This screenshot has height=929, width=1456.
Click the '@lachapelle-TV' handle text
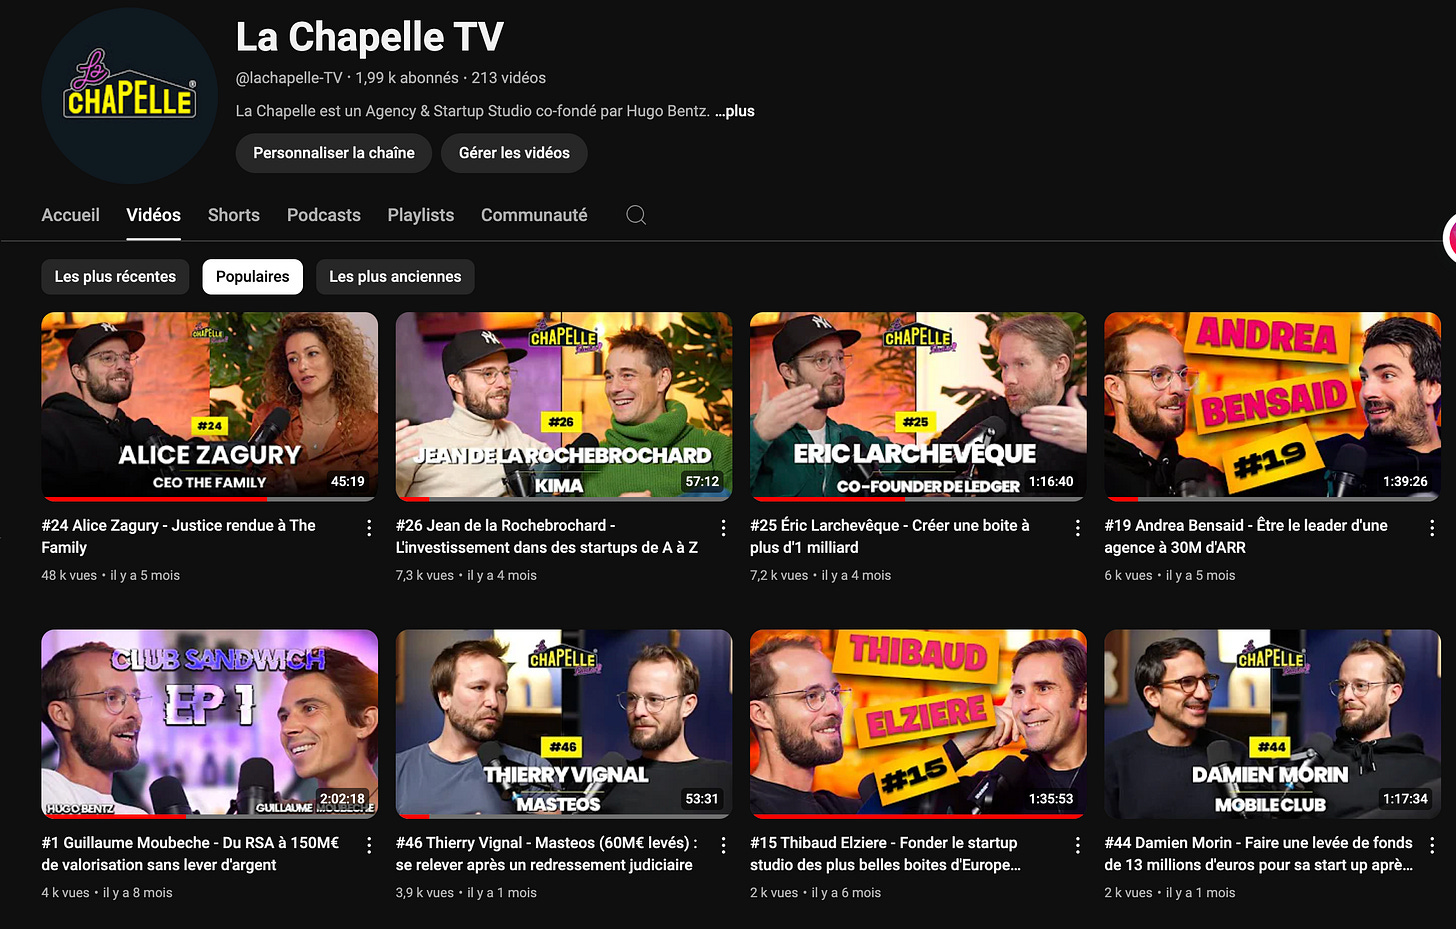[x=289, y=78]
